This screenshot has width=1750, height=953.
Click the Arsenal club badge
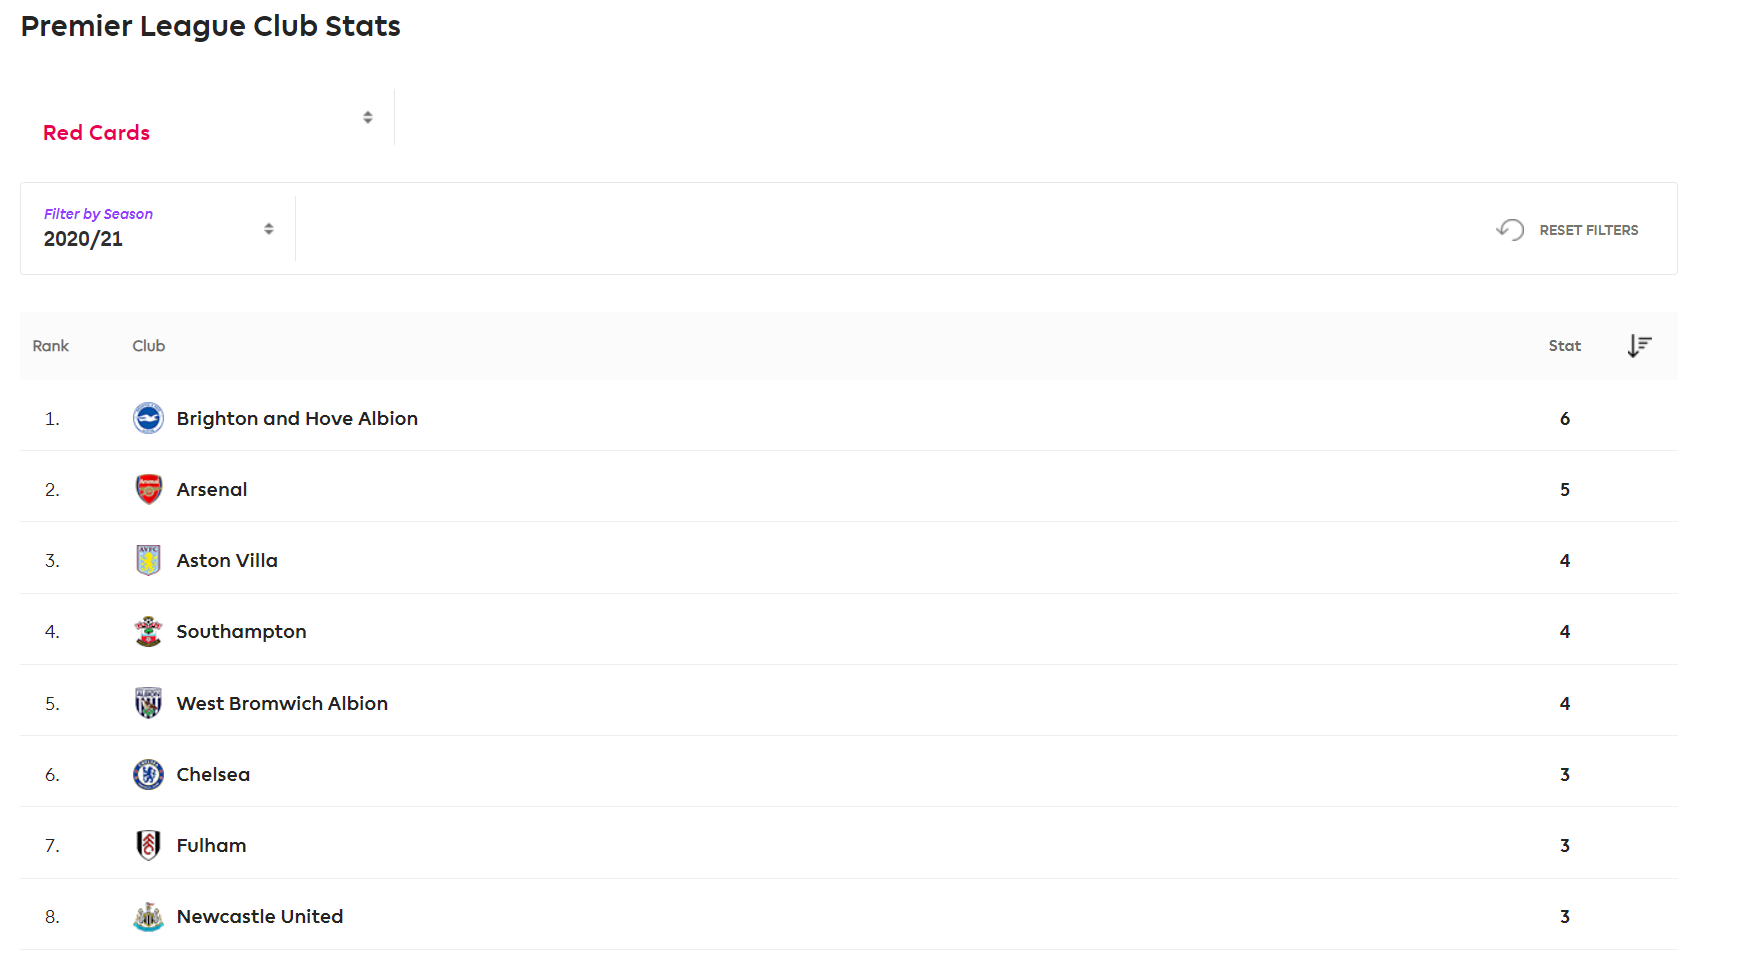coord(148,489)
